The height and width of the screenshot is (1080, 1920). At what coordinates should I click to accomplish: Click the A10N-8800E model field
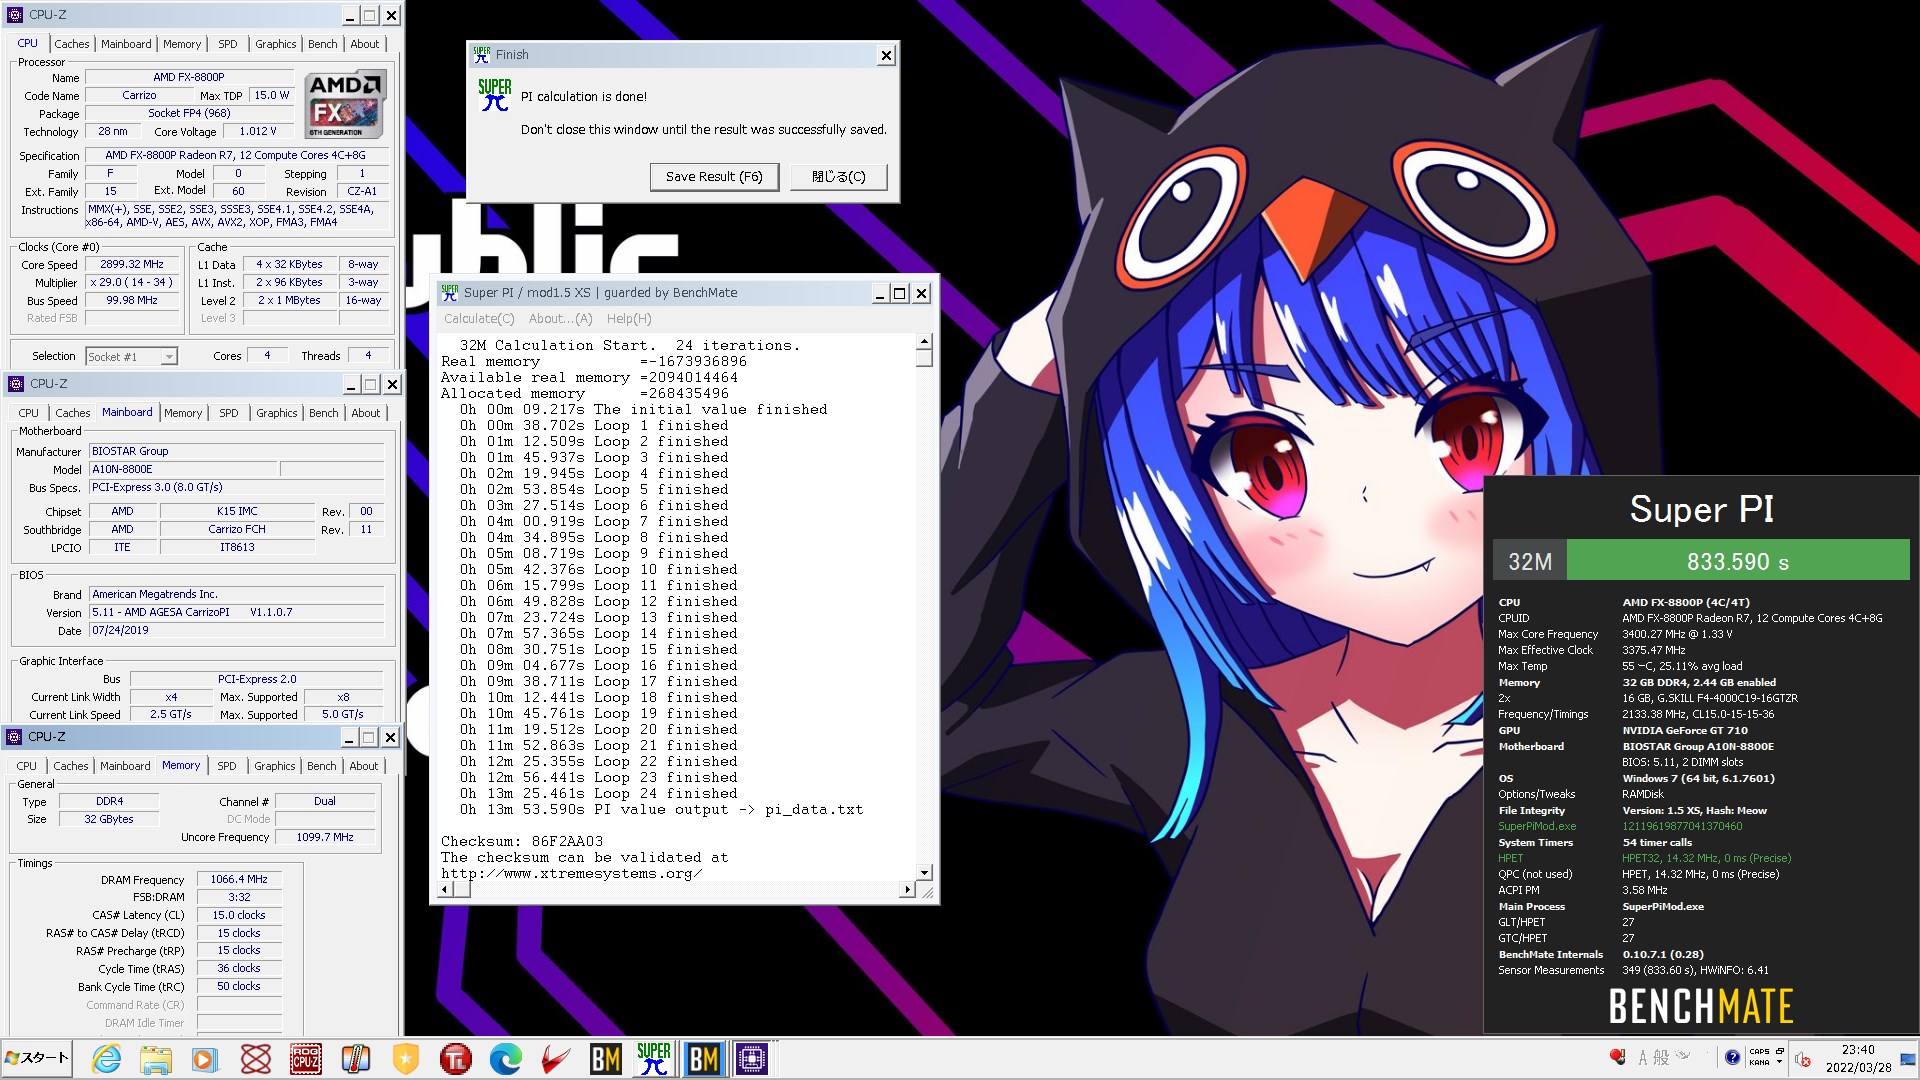pyautogui.click(x=184, y=469)
